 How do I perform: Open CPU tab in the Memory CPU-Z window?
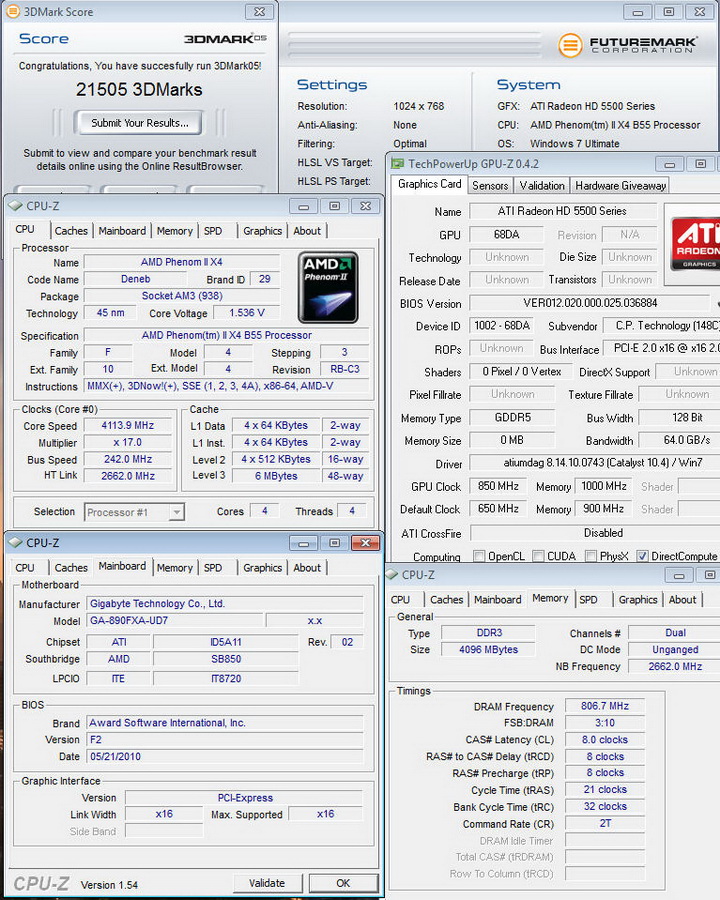point(400,600)
